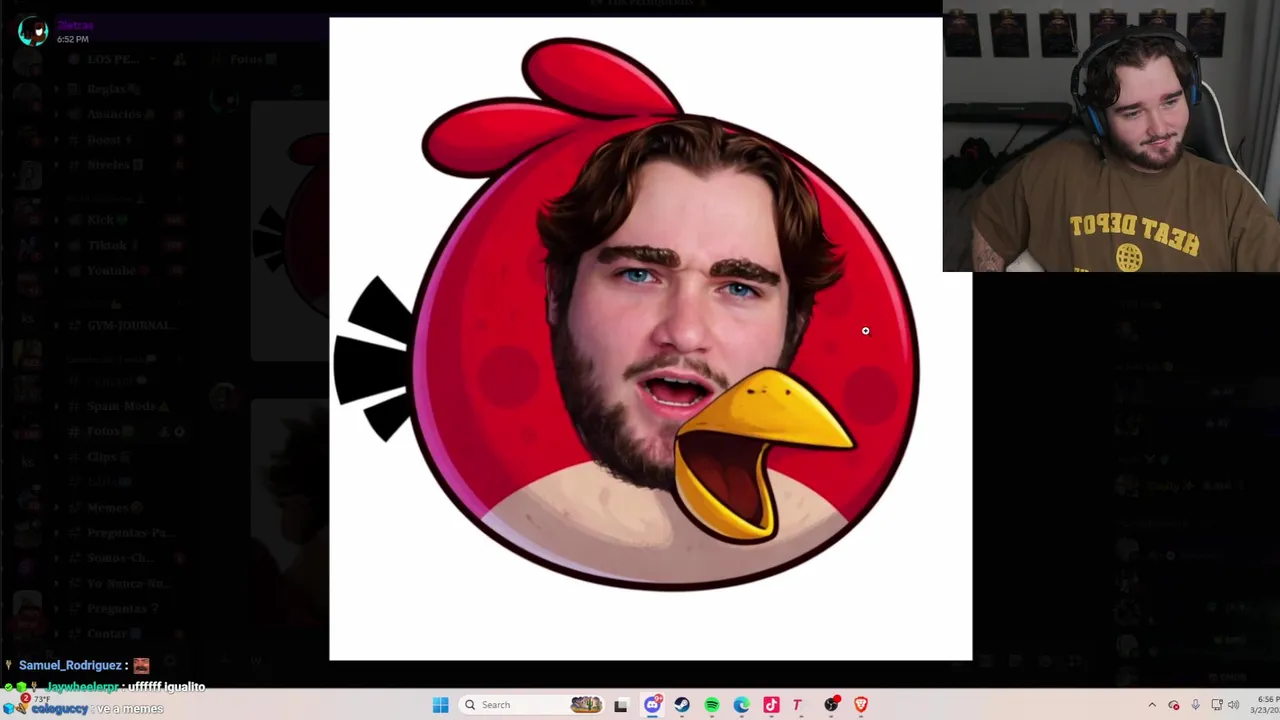The width and height of the screenshot is (1280, 720).
Task: Open the clock and date flyout
Action: 1267,705
